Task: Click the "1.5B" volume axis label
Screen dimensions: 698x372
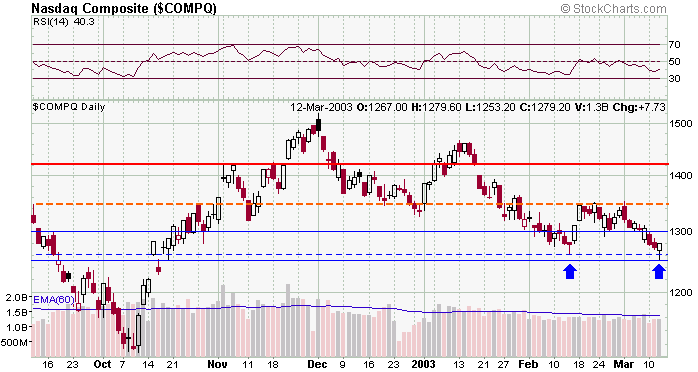Action: click(17, 312)
